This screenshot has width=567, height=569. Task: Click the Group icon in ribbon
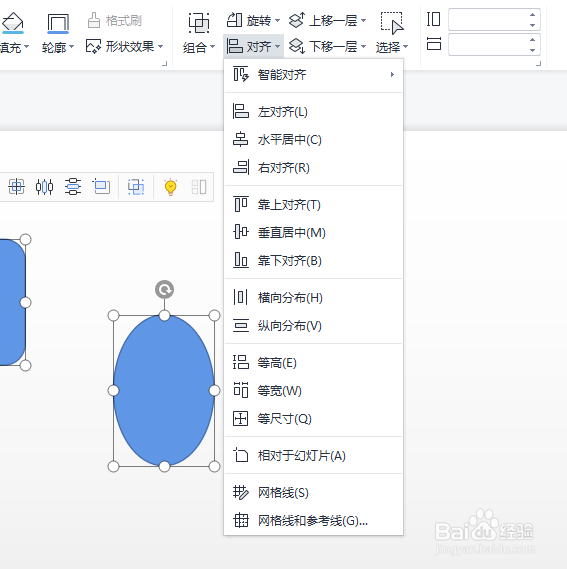point(199,23)
